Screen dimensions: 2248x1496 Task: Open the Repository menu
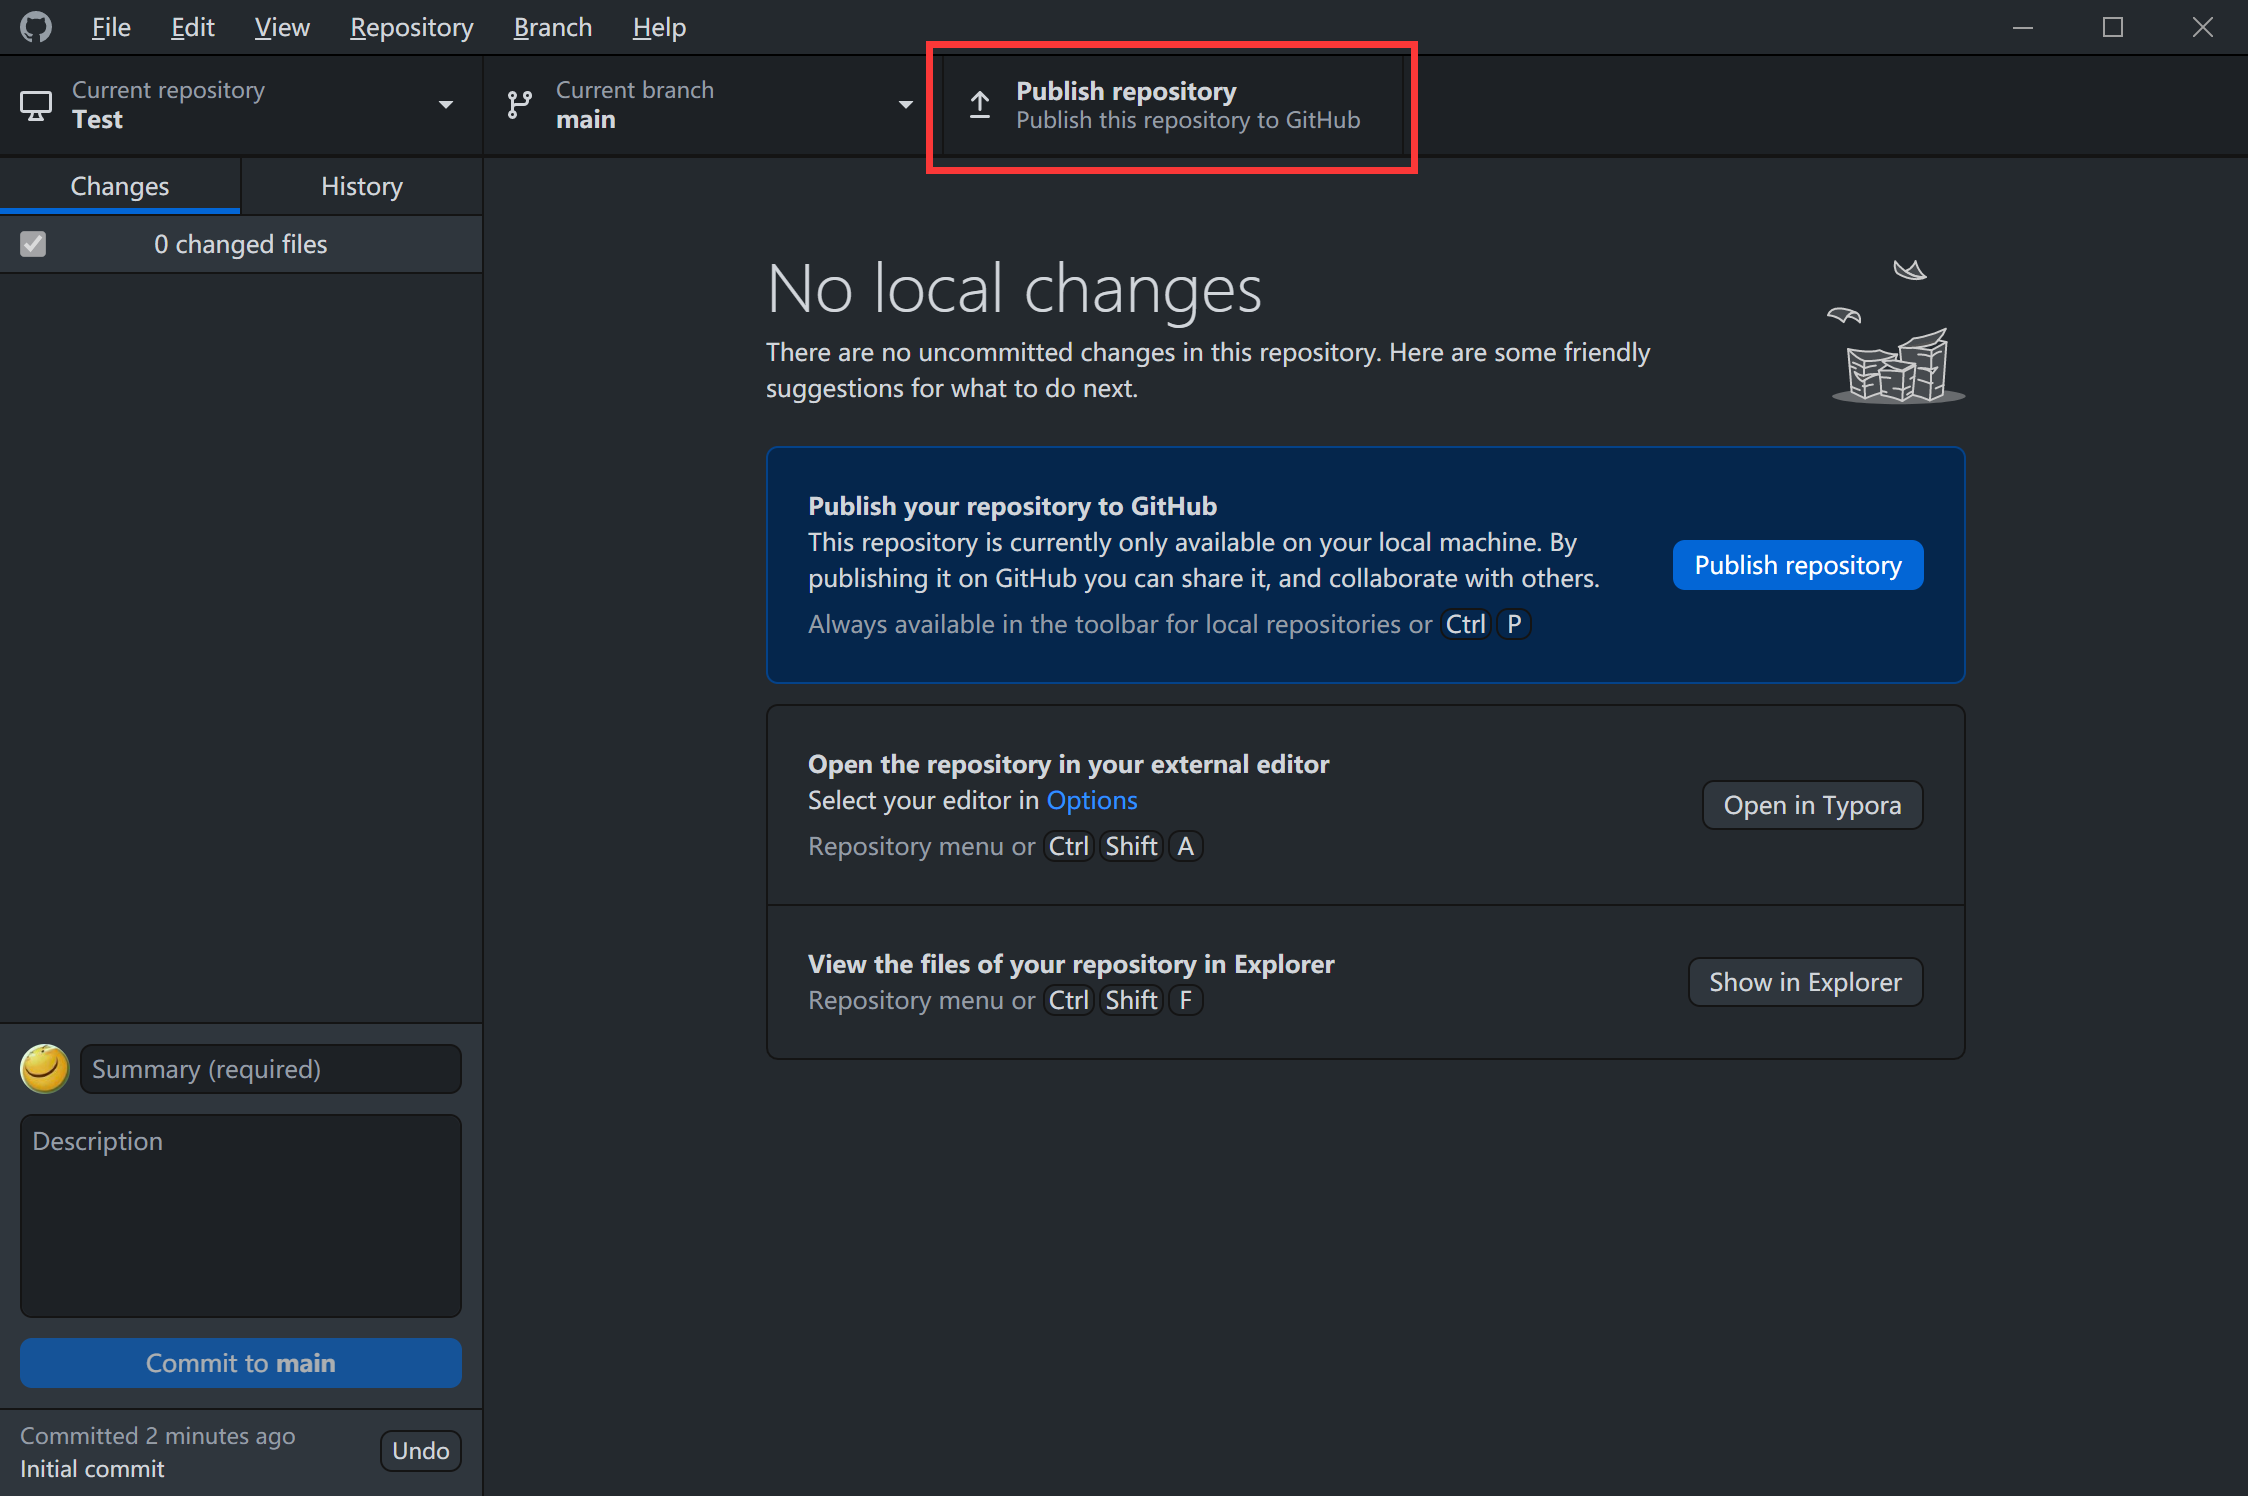411,27
